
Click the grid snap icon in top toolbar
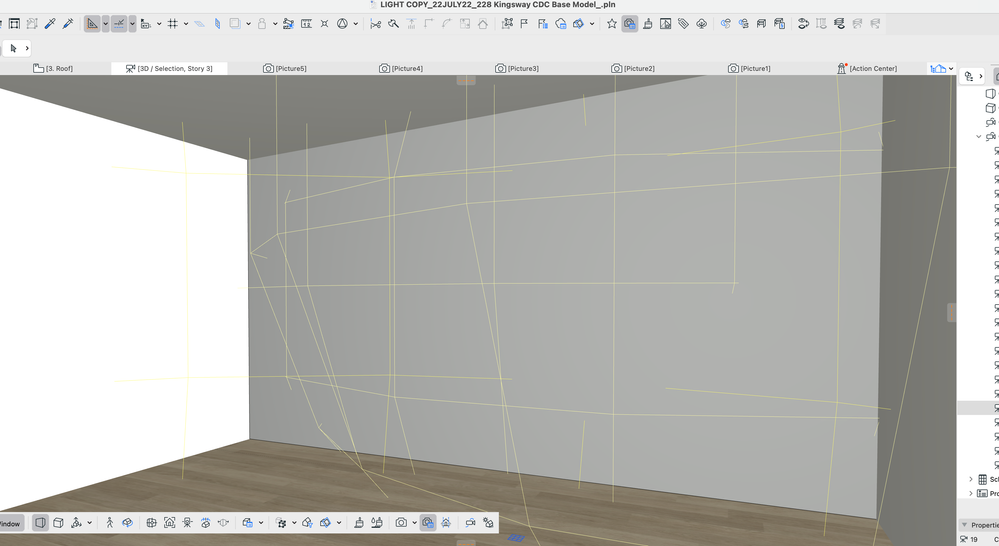point(173,24)
